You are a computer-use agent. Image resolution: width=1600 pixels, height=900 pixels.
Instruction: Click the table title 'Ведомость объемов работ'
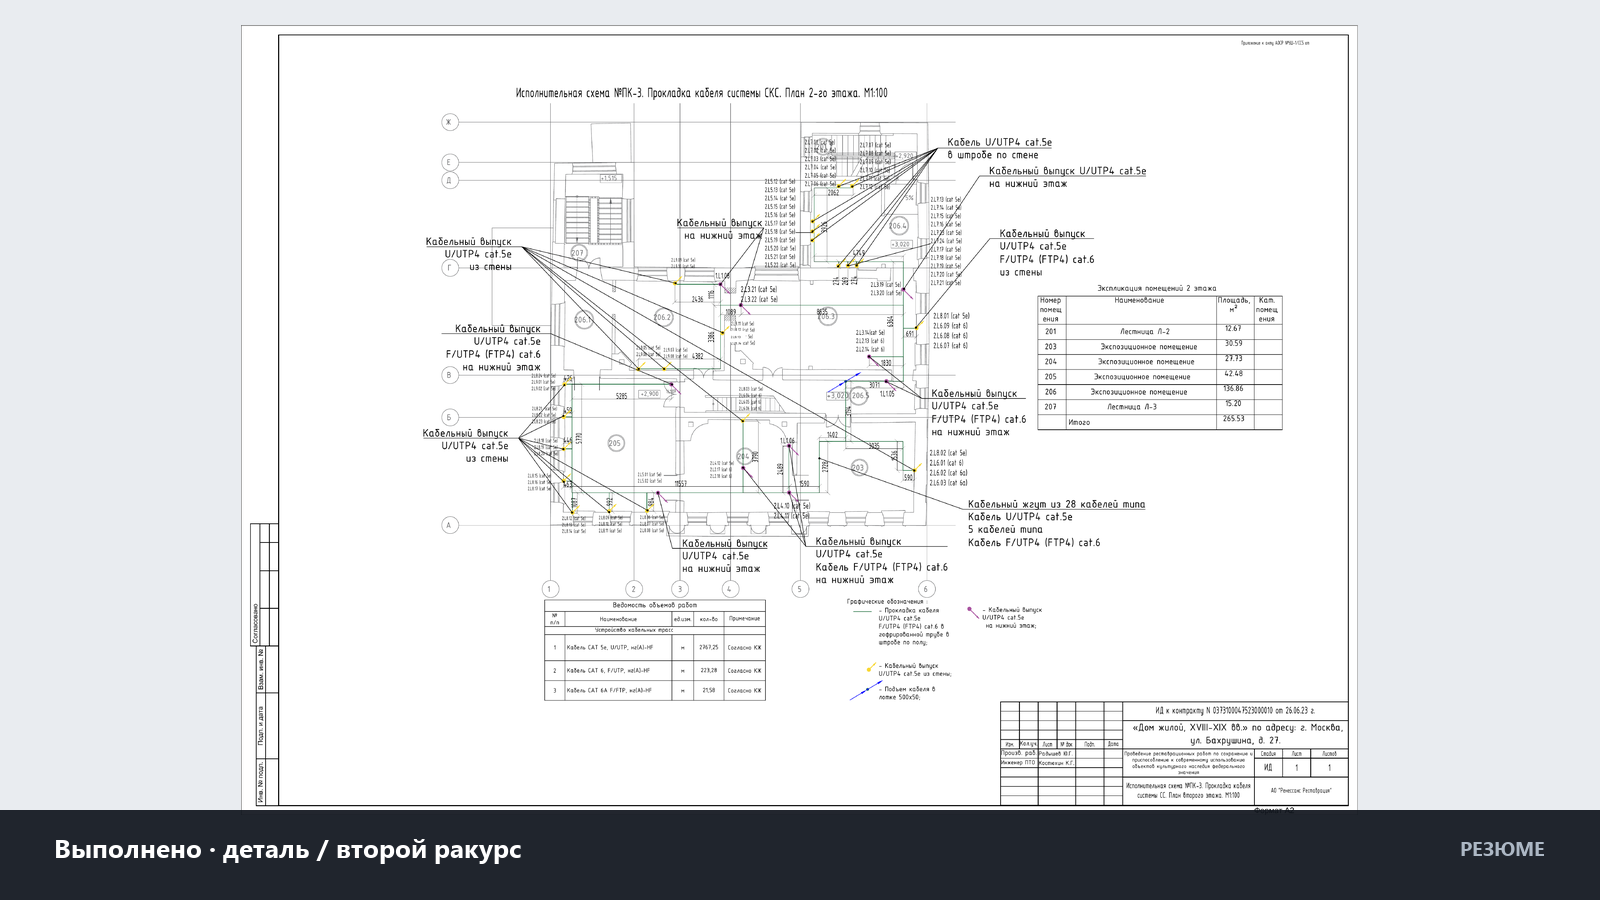pos(655,605)
